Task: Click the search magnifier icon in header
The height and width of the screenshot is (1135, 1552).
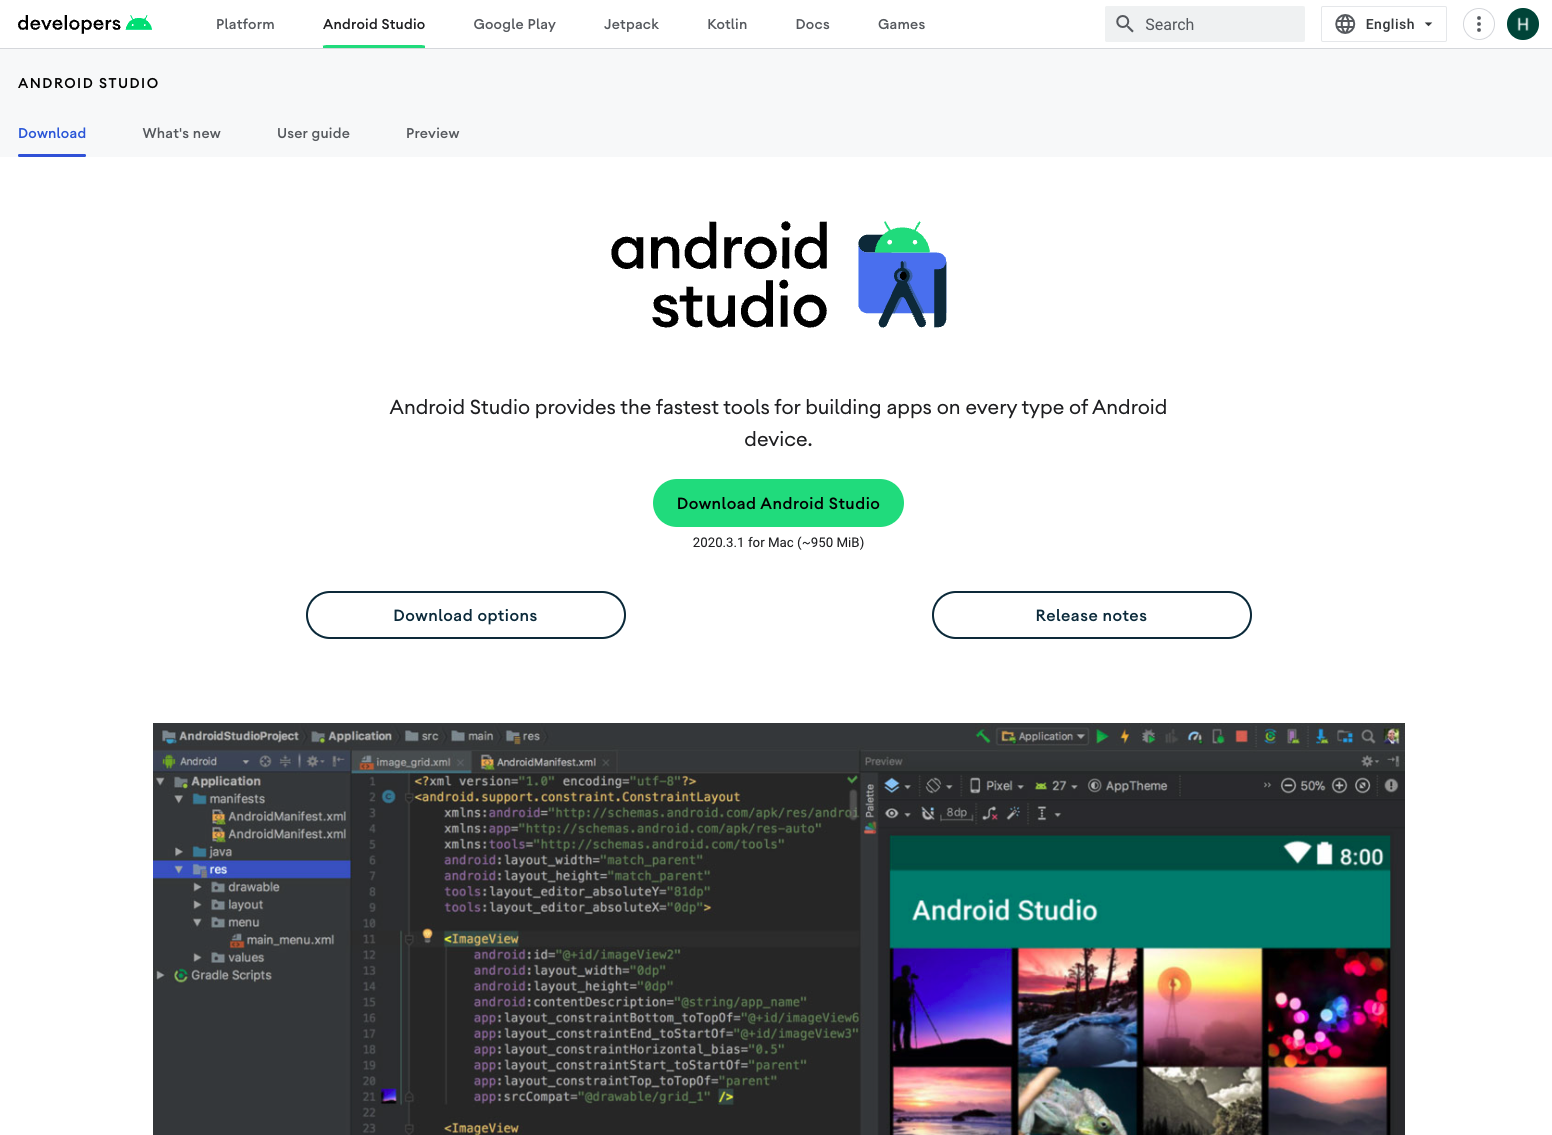Action: 1125,24
